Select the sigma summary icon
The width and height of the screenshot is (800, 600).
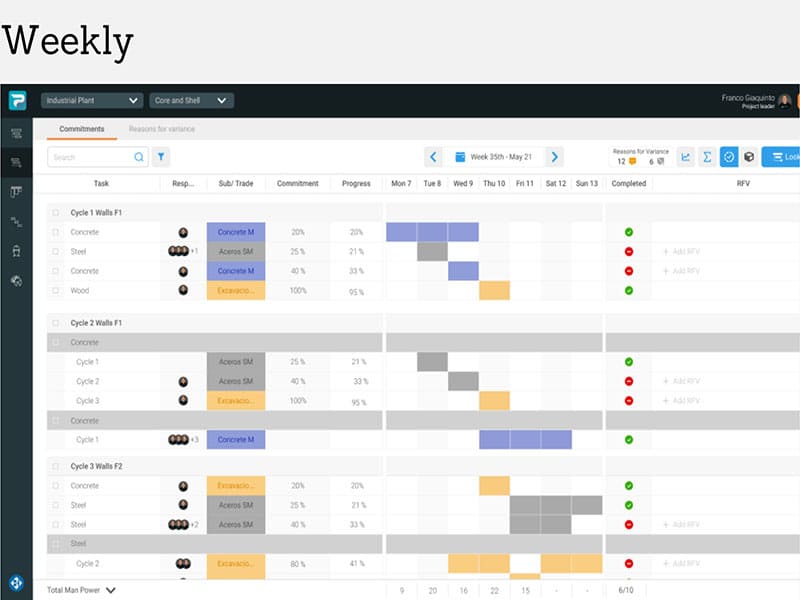click(708, 157)
